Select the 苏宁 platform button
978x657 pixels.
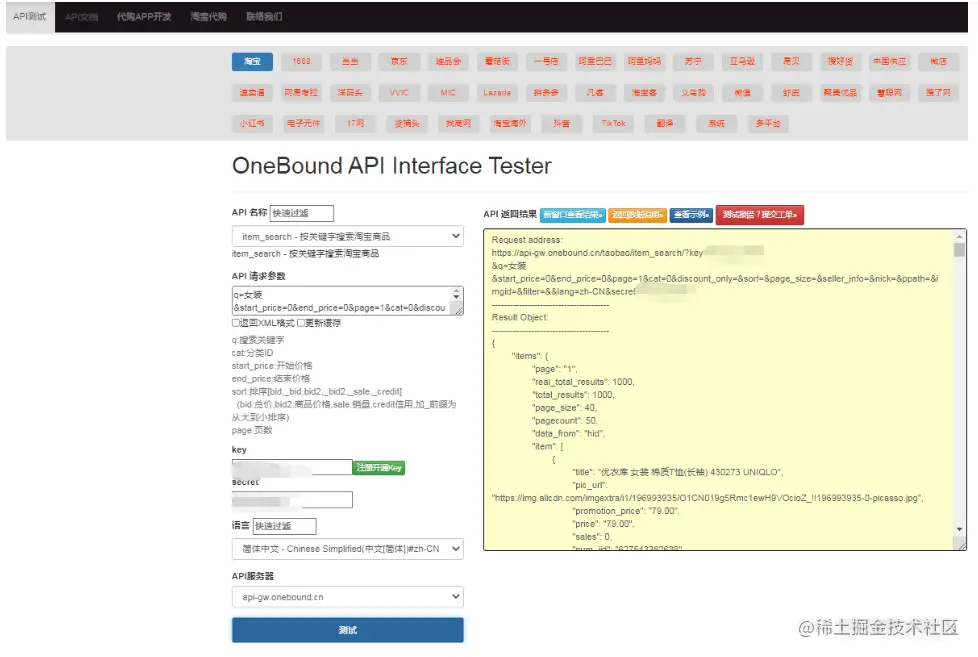[693, 61]
